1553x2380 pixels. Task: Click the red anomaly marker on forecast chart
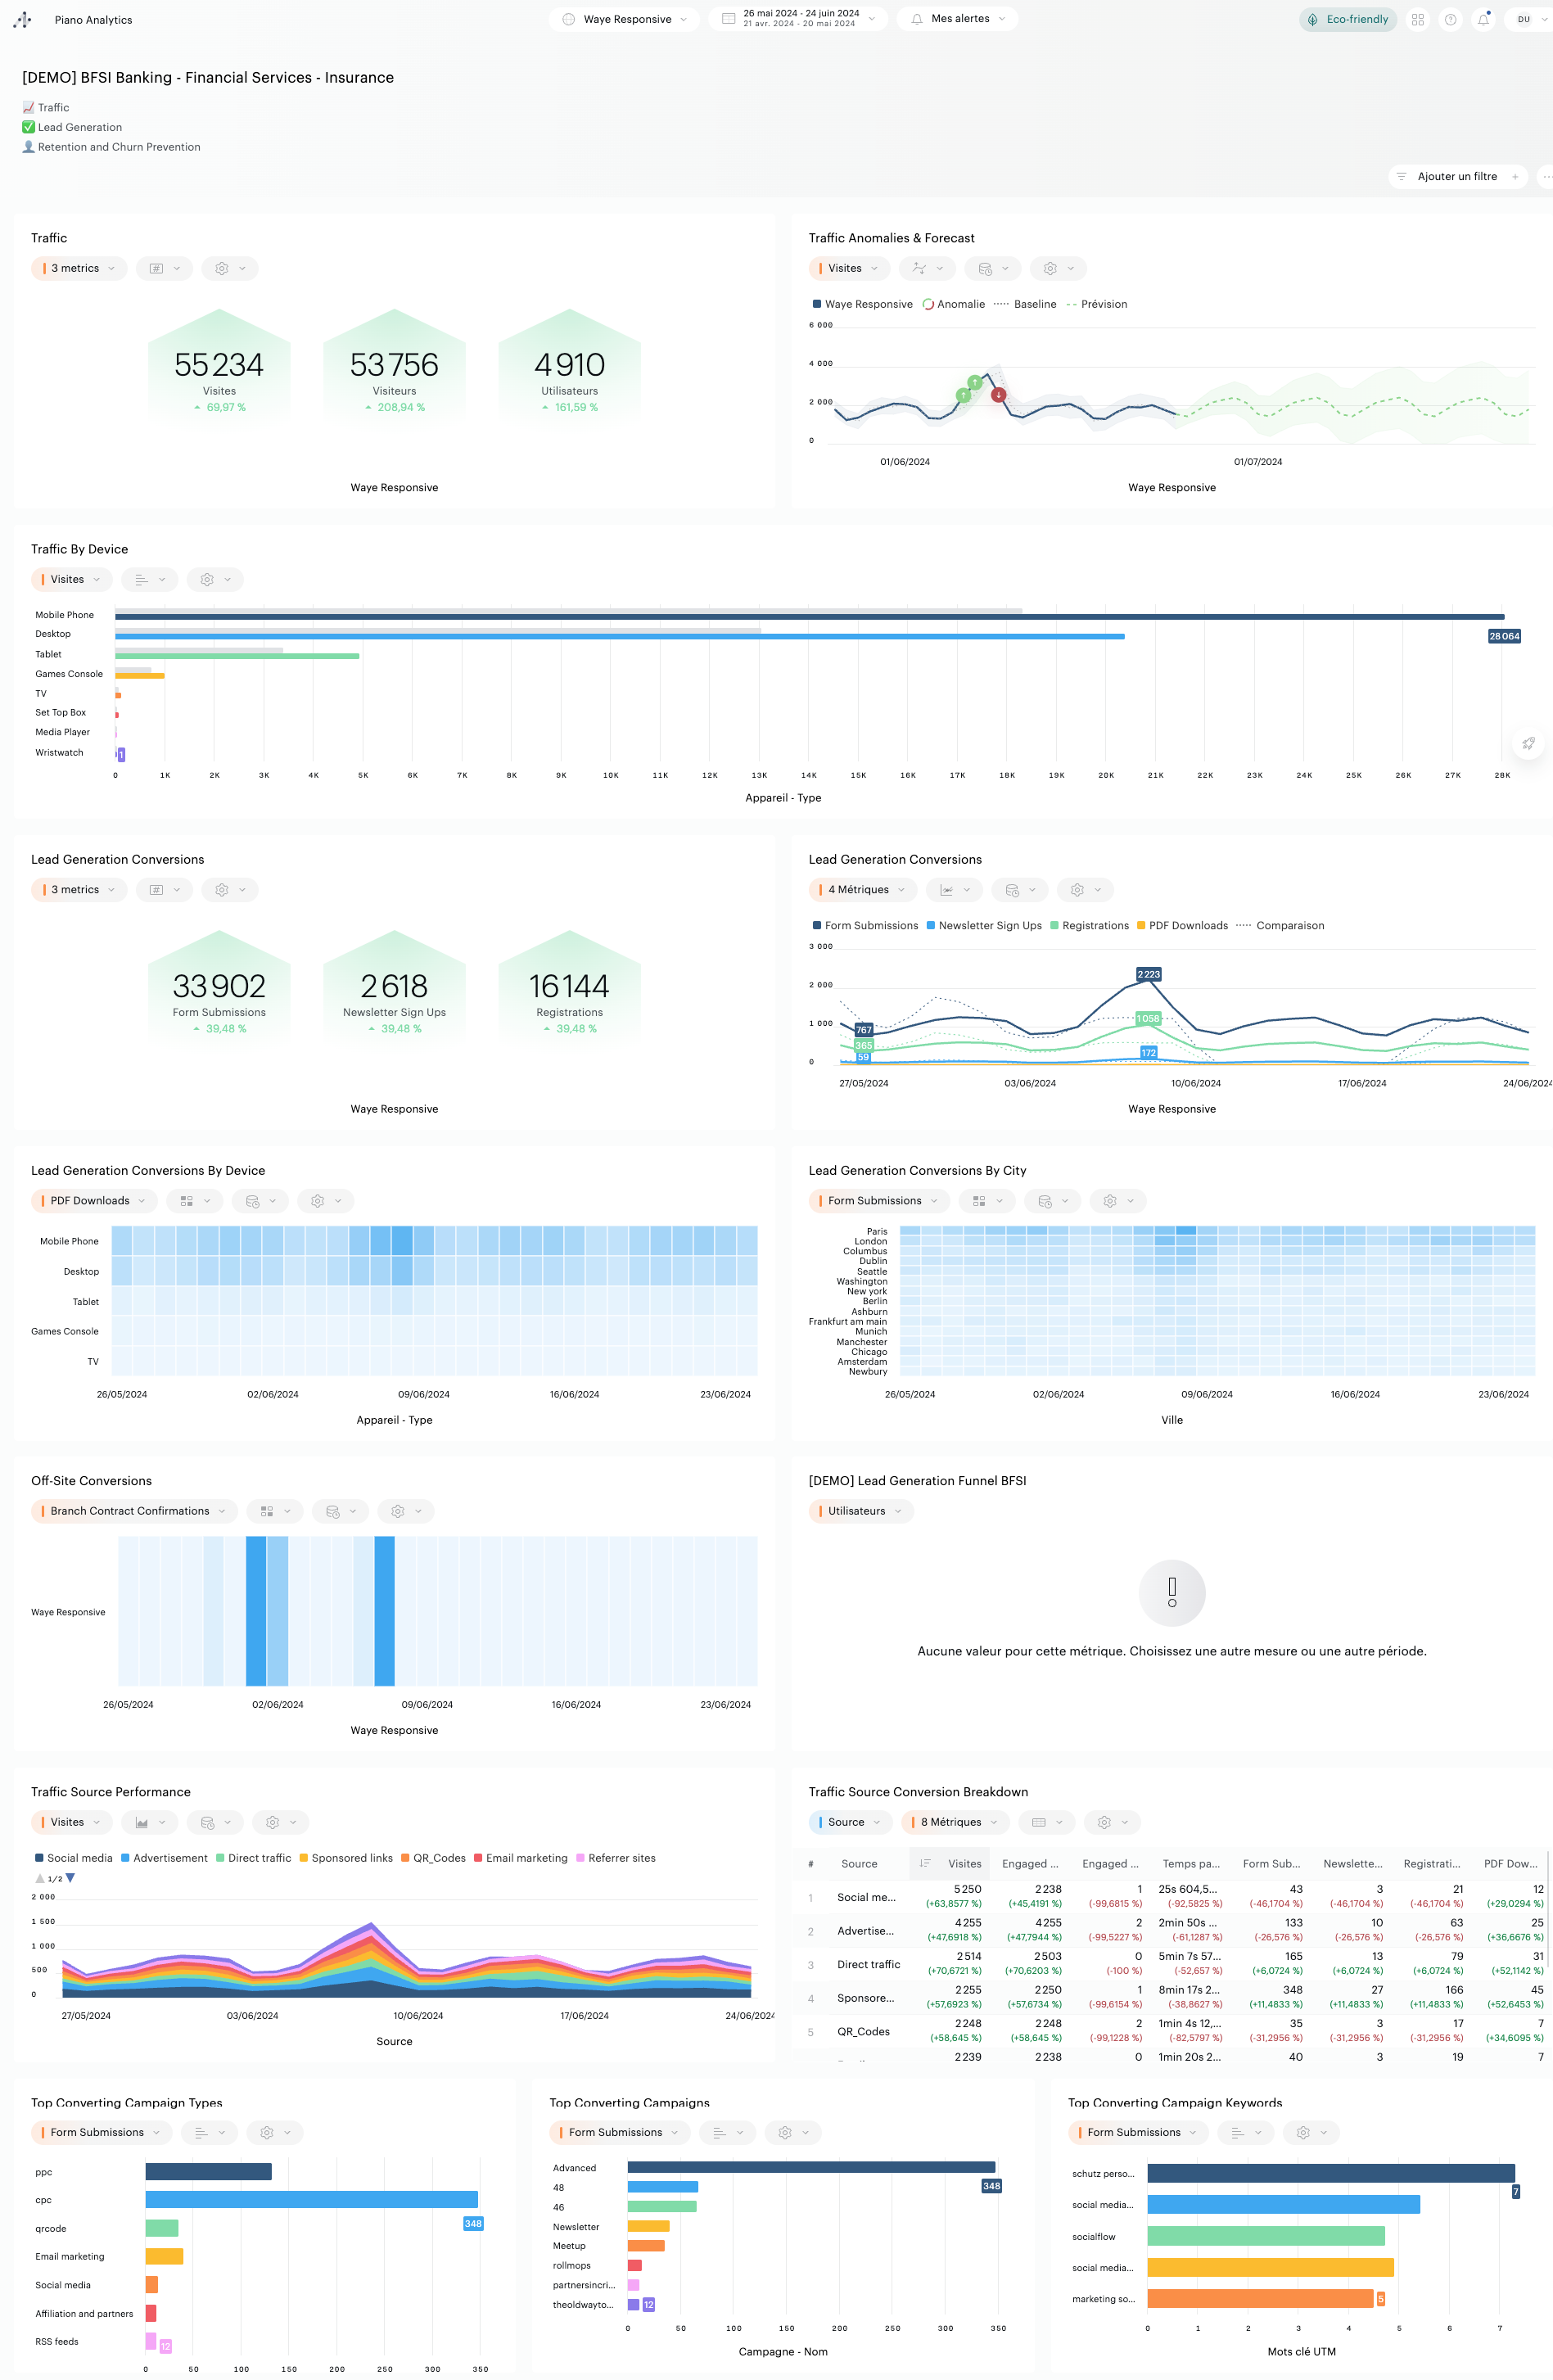(x=998, y=395)
